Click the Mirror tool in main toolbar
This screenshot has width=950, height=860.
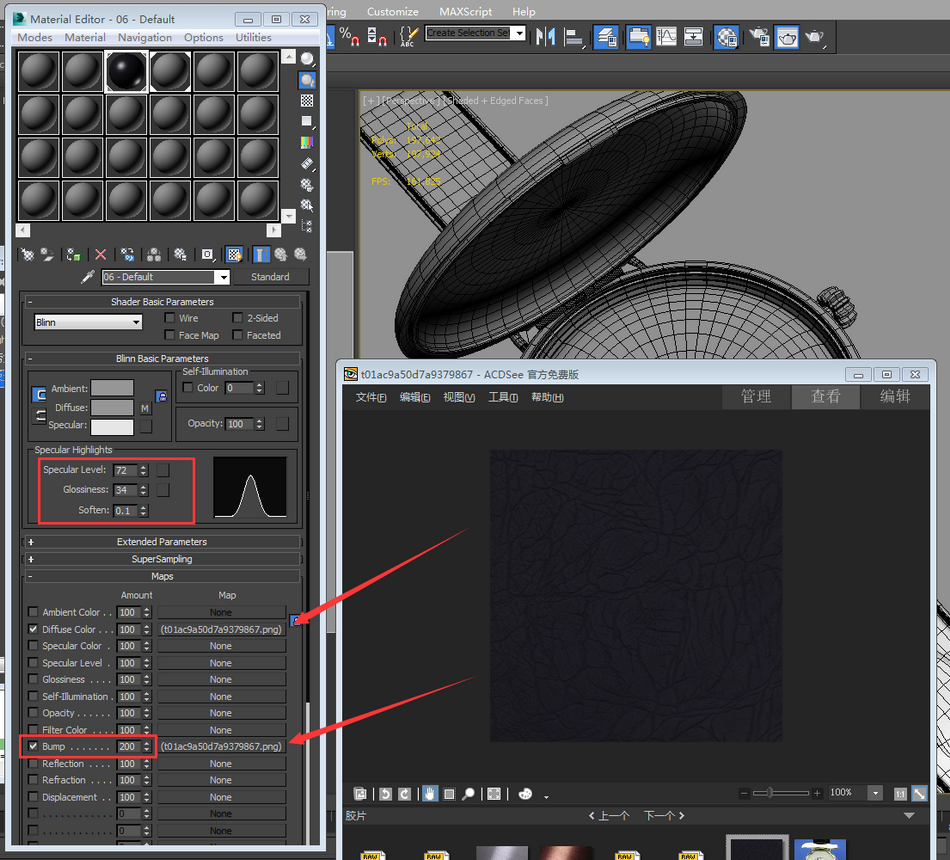[x=545, y=37]
